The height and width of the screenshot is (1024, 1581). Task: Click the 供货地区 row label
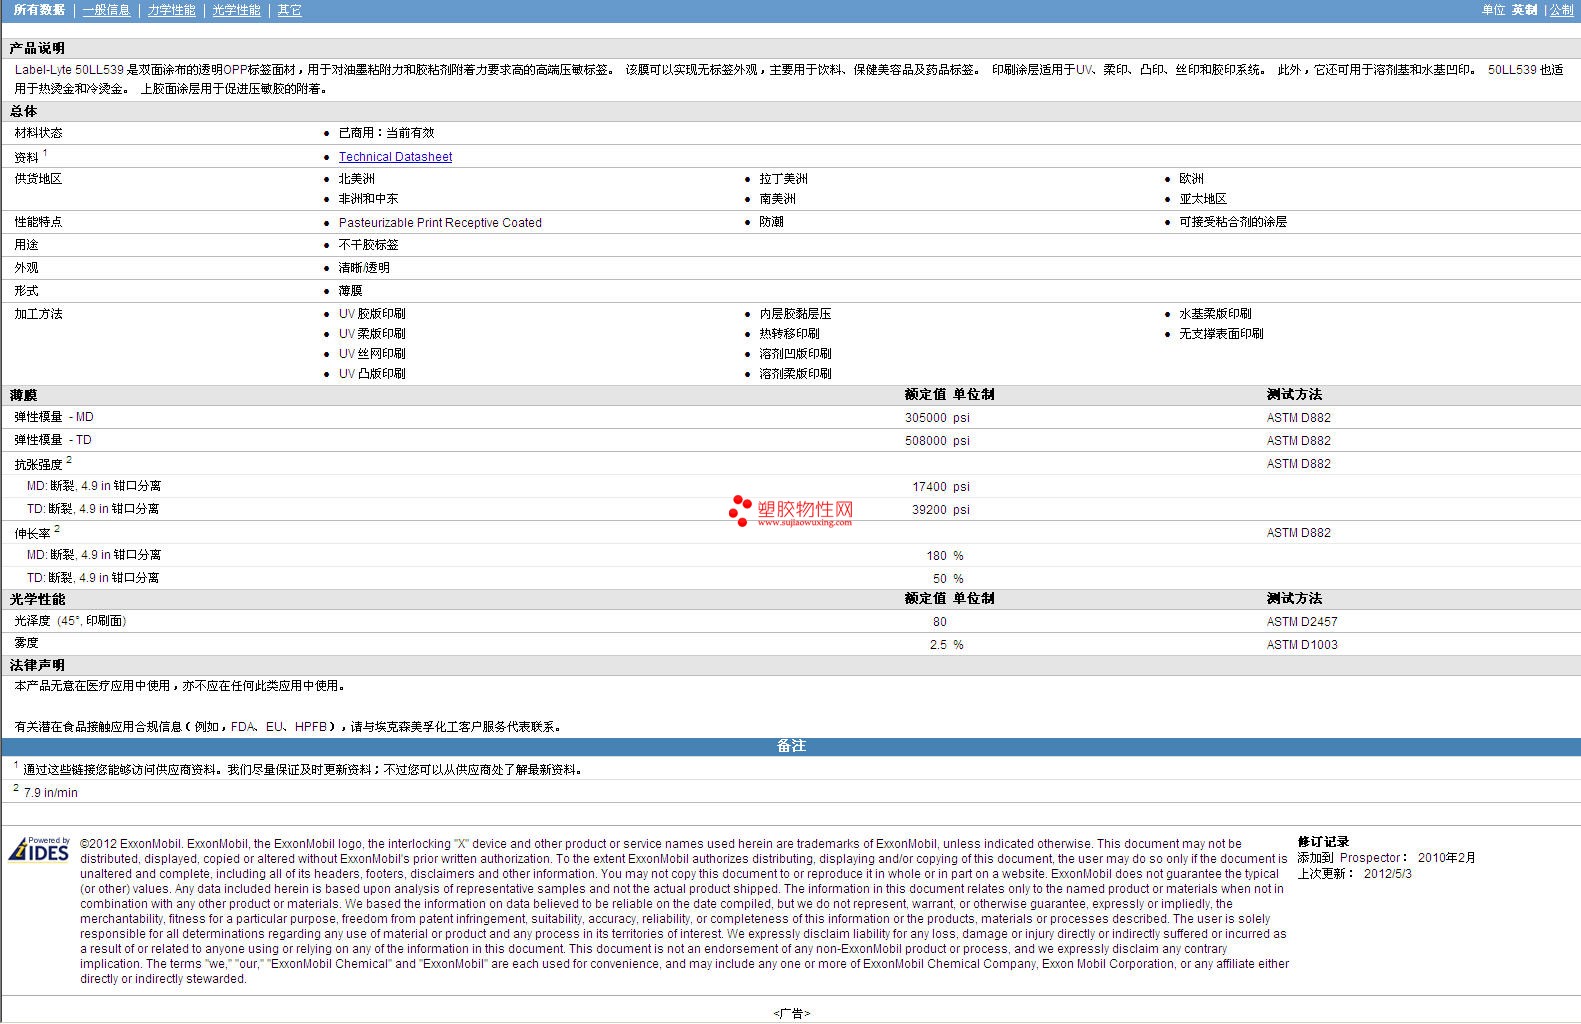tap(38, 179)
